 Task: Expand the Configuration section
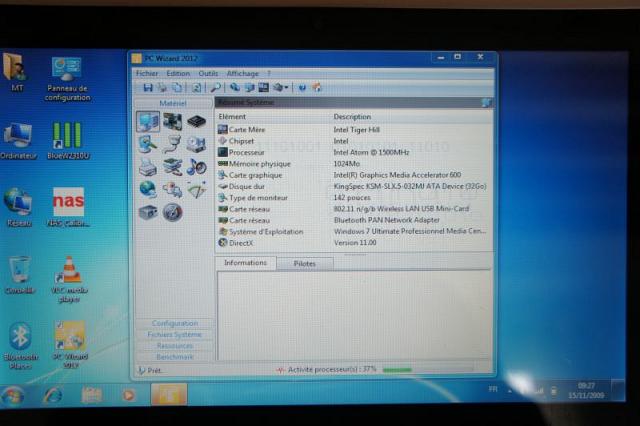(x=175, y=323)
